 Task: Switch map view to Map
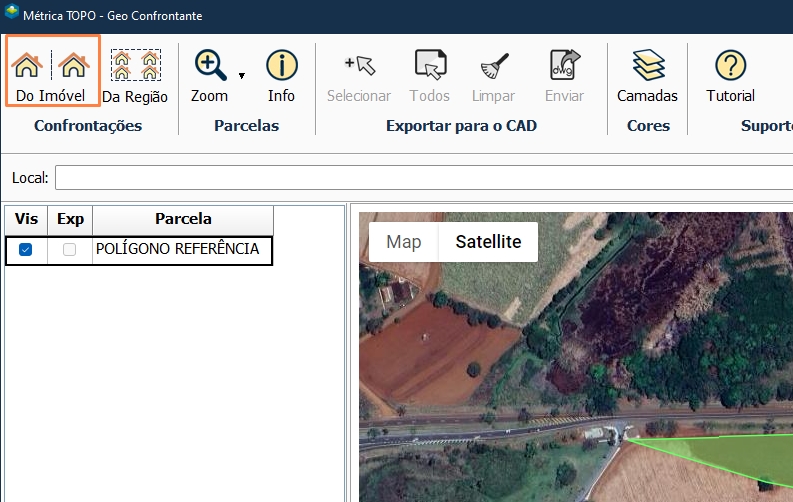coord(404,242)
